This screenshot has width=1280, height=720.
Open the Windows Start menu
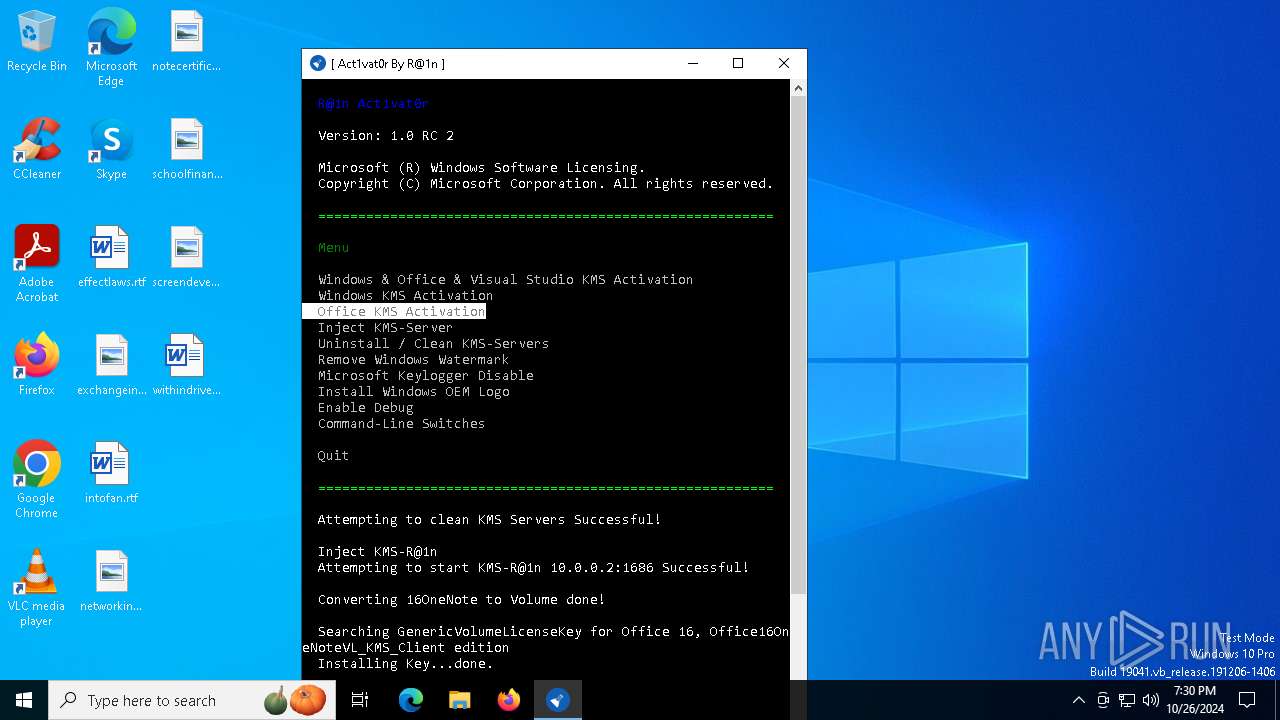[24, 700]
